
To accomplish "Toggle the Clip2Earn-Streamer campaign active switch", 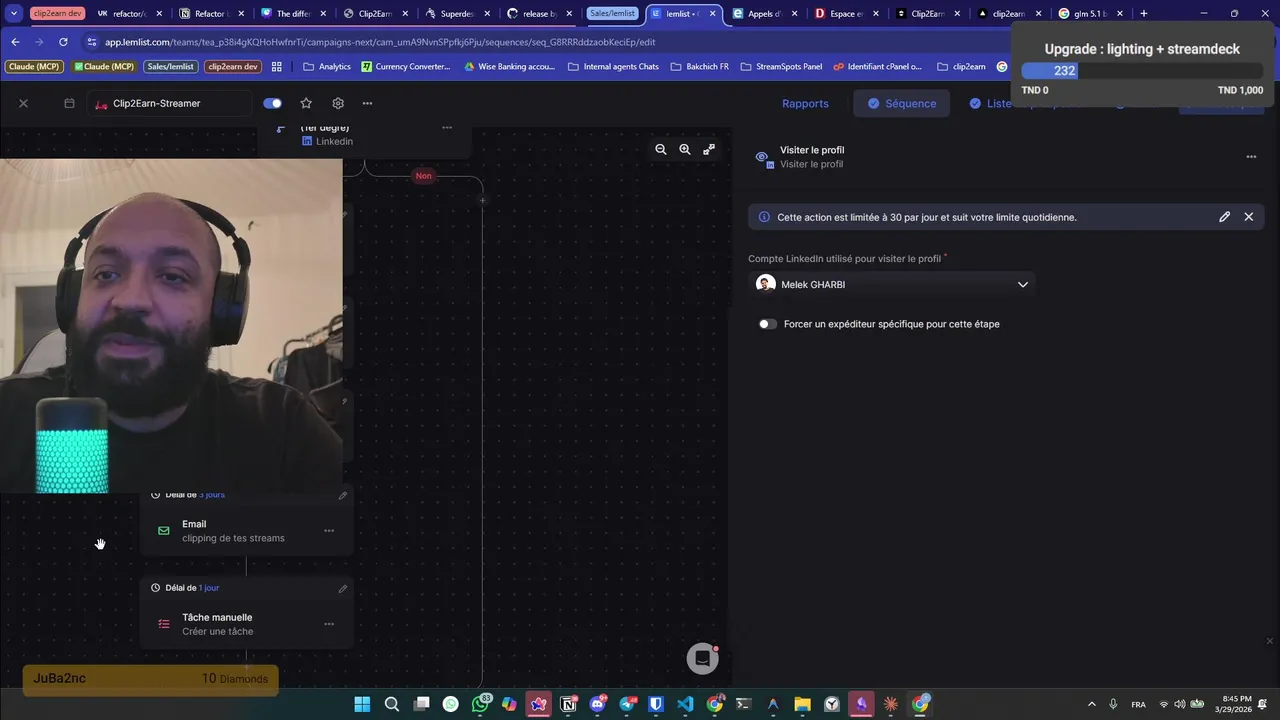I will (x=272, y=103).
